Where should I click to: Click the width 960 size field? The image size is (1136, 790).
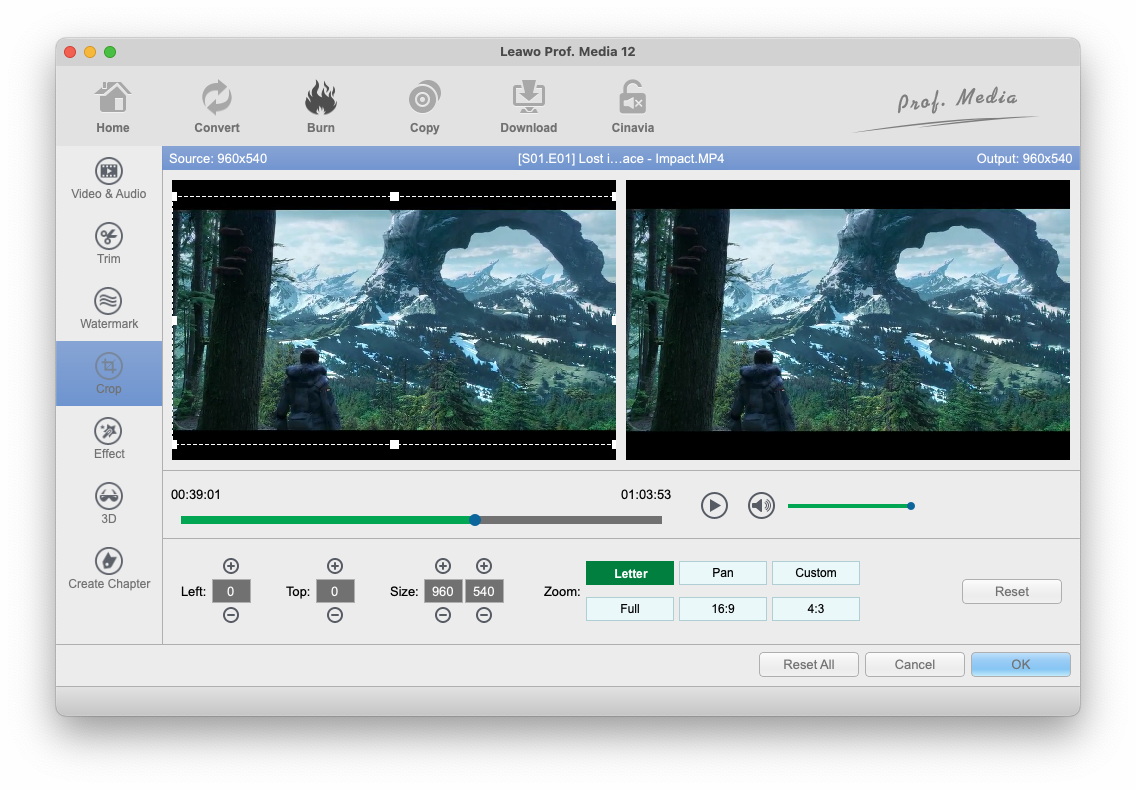point(443,591)
